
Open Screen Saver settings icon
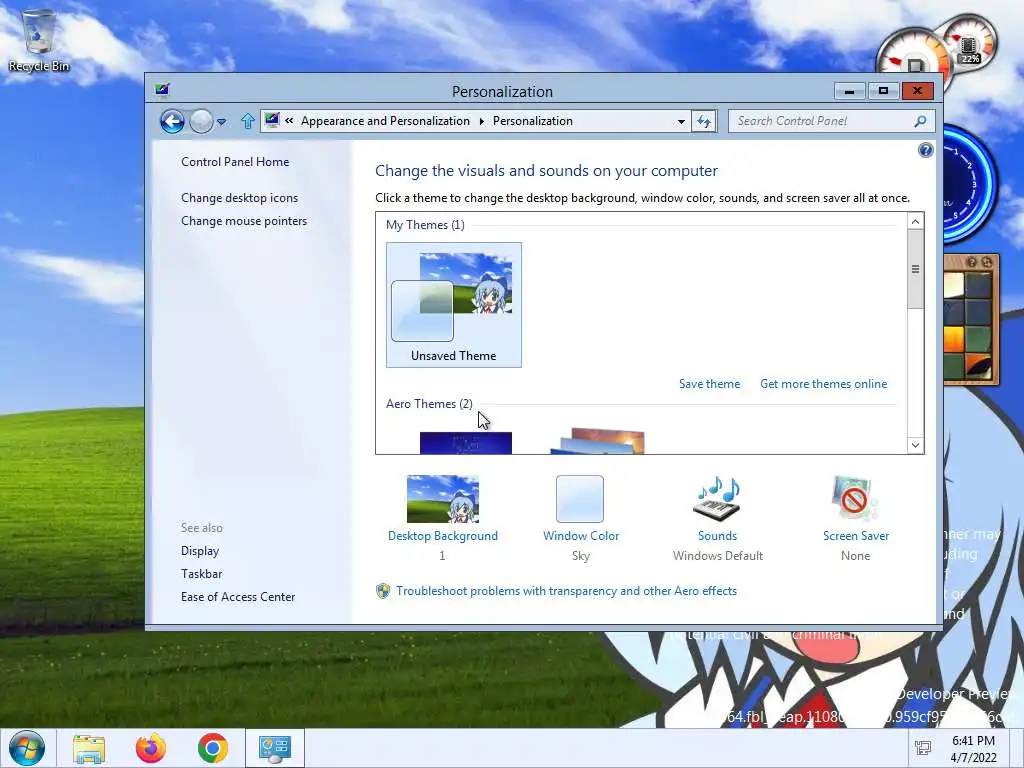click(854, 499)
